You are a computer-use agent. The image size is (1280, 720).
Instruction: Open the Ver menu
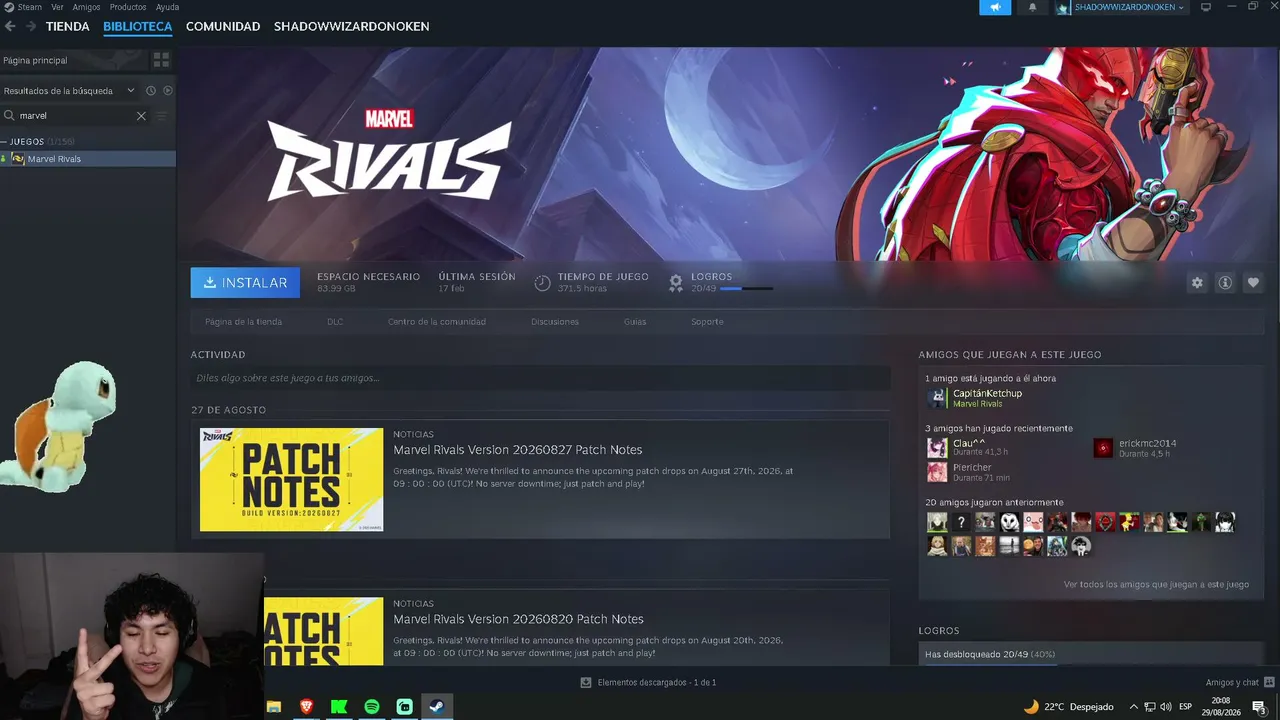pos(57,7)
